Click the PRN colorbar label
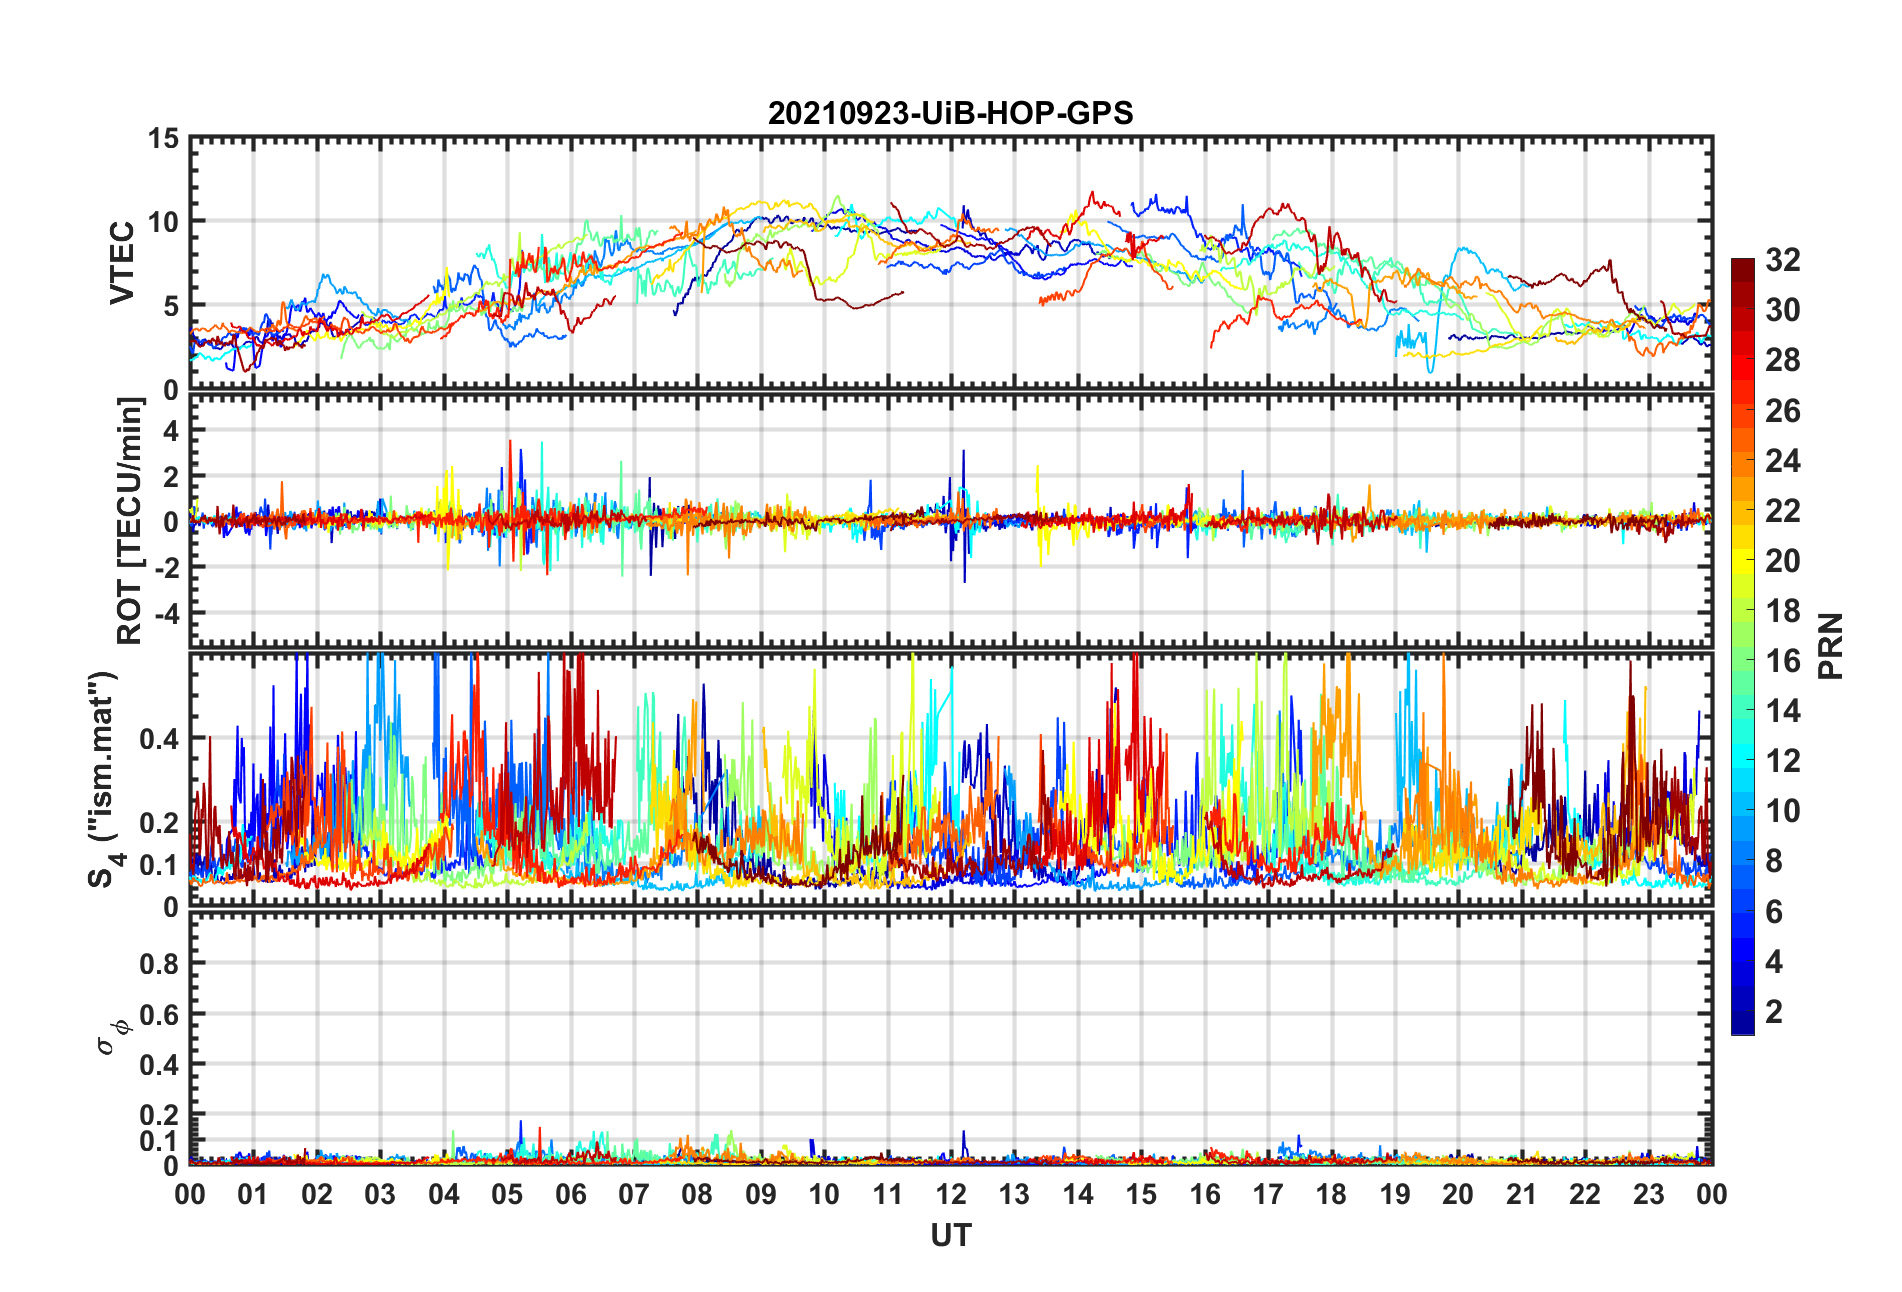Viewport: 1902px width, 1292px height. tap(1831, 646)
